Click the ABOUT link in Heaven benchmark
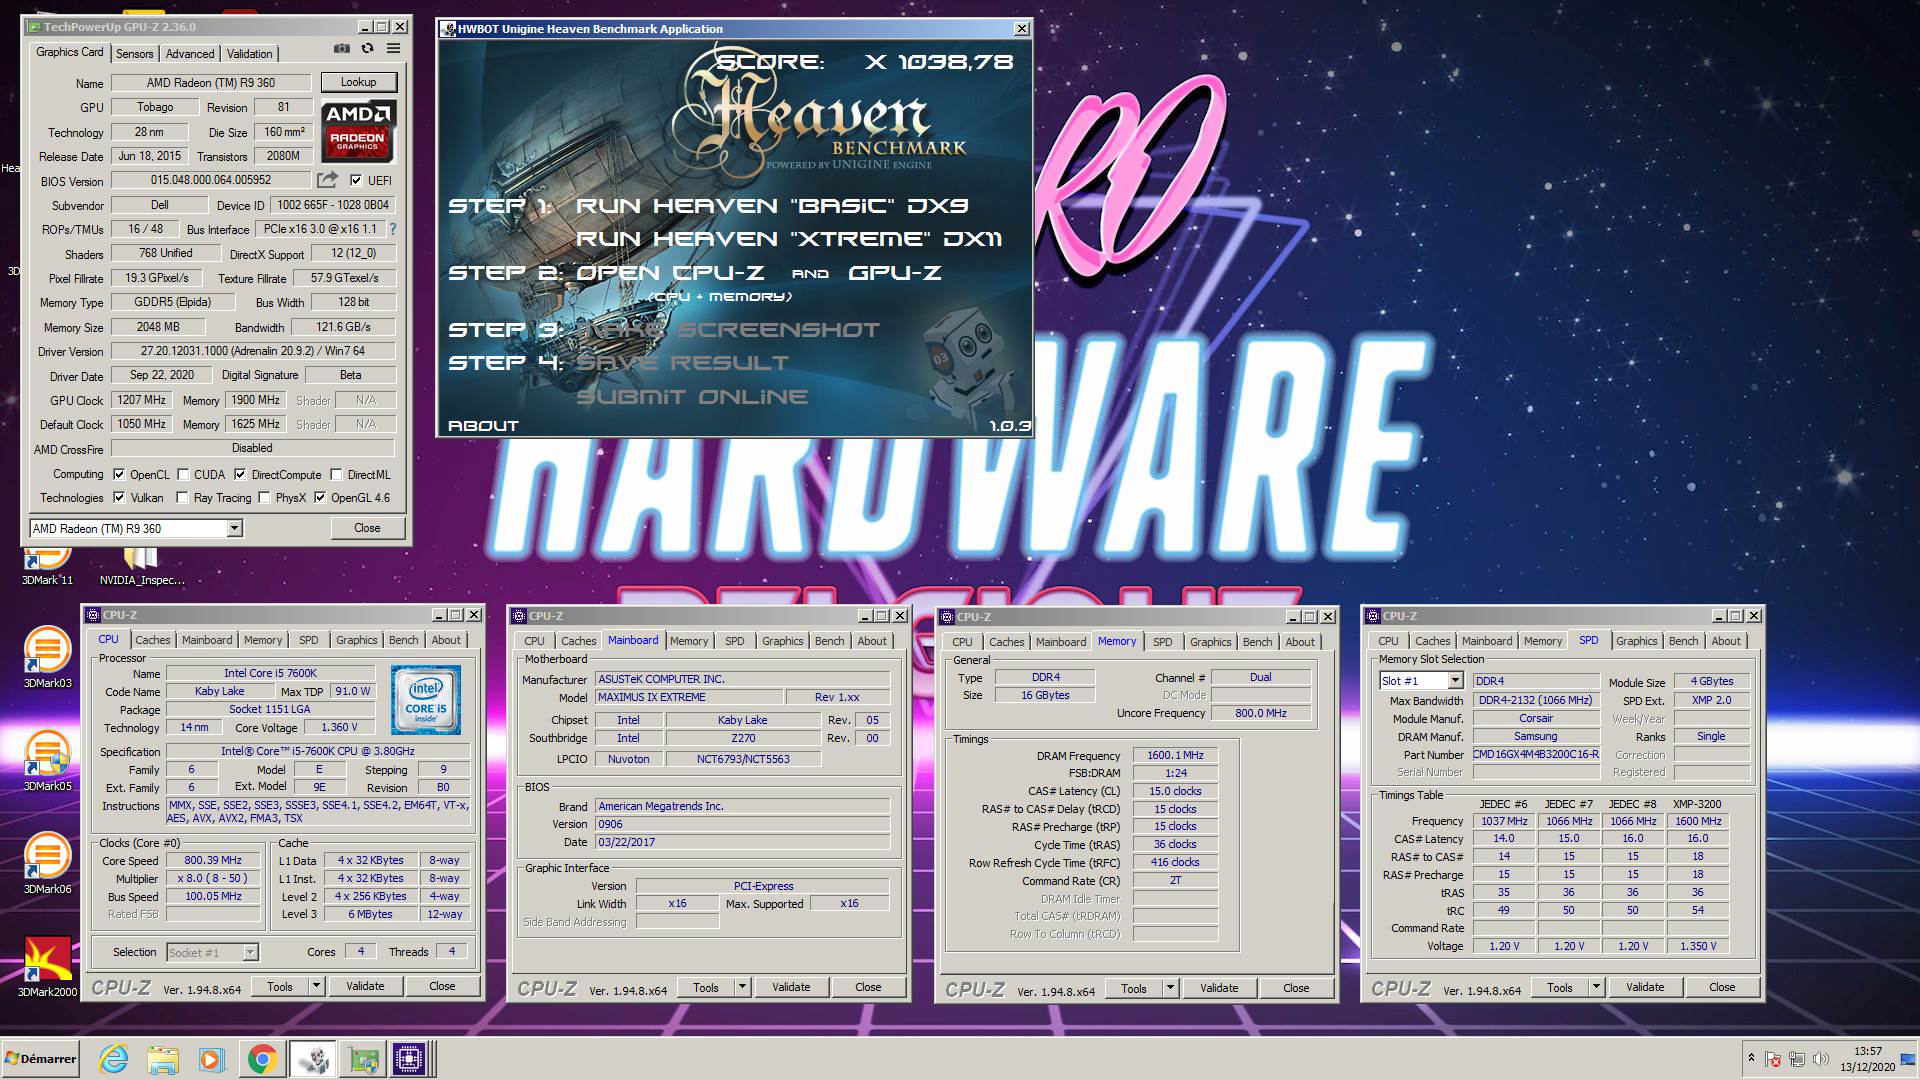Viewport: 1920px width, 1080px height. 483,426
